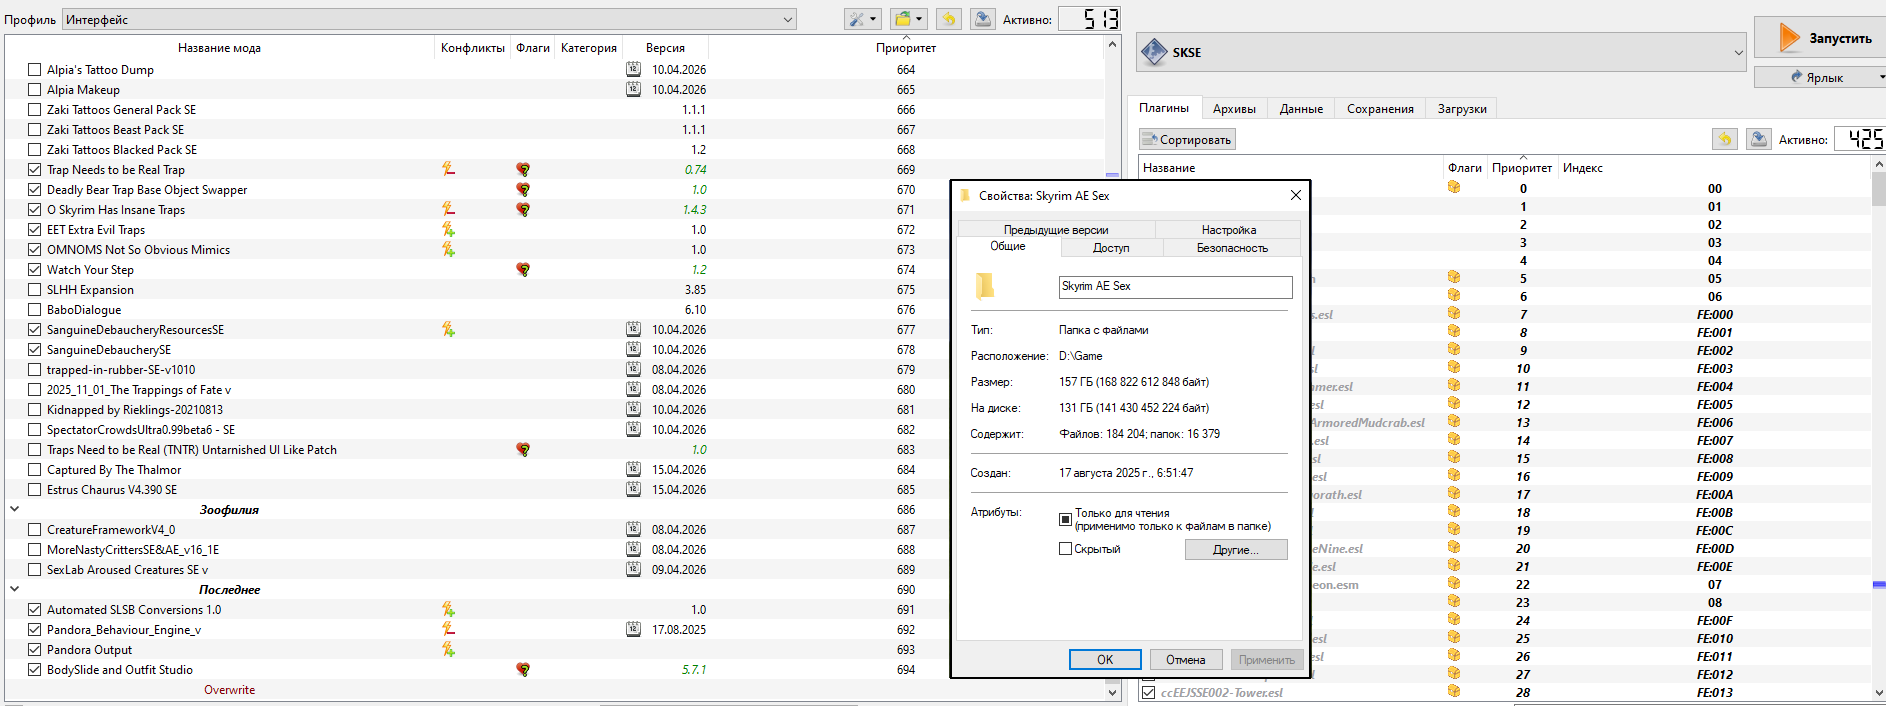Open the folder icon menu in toolbar

click(x=909, y=19)
